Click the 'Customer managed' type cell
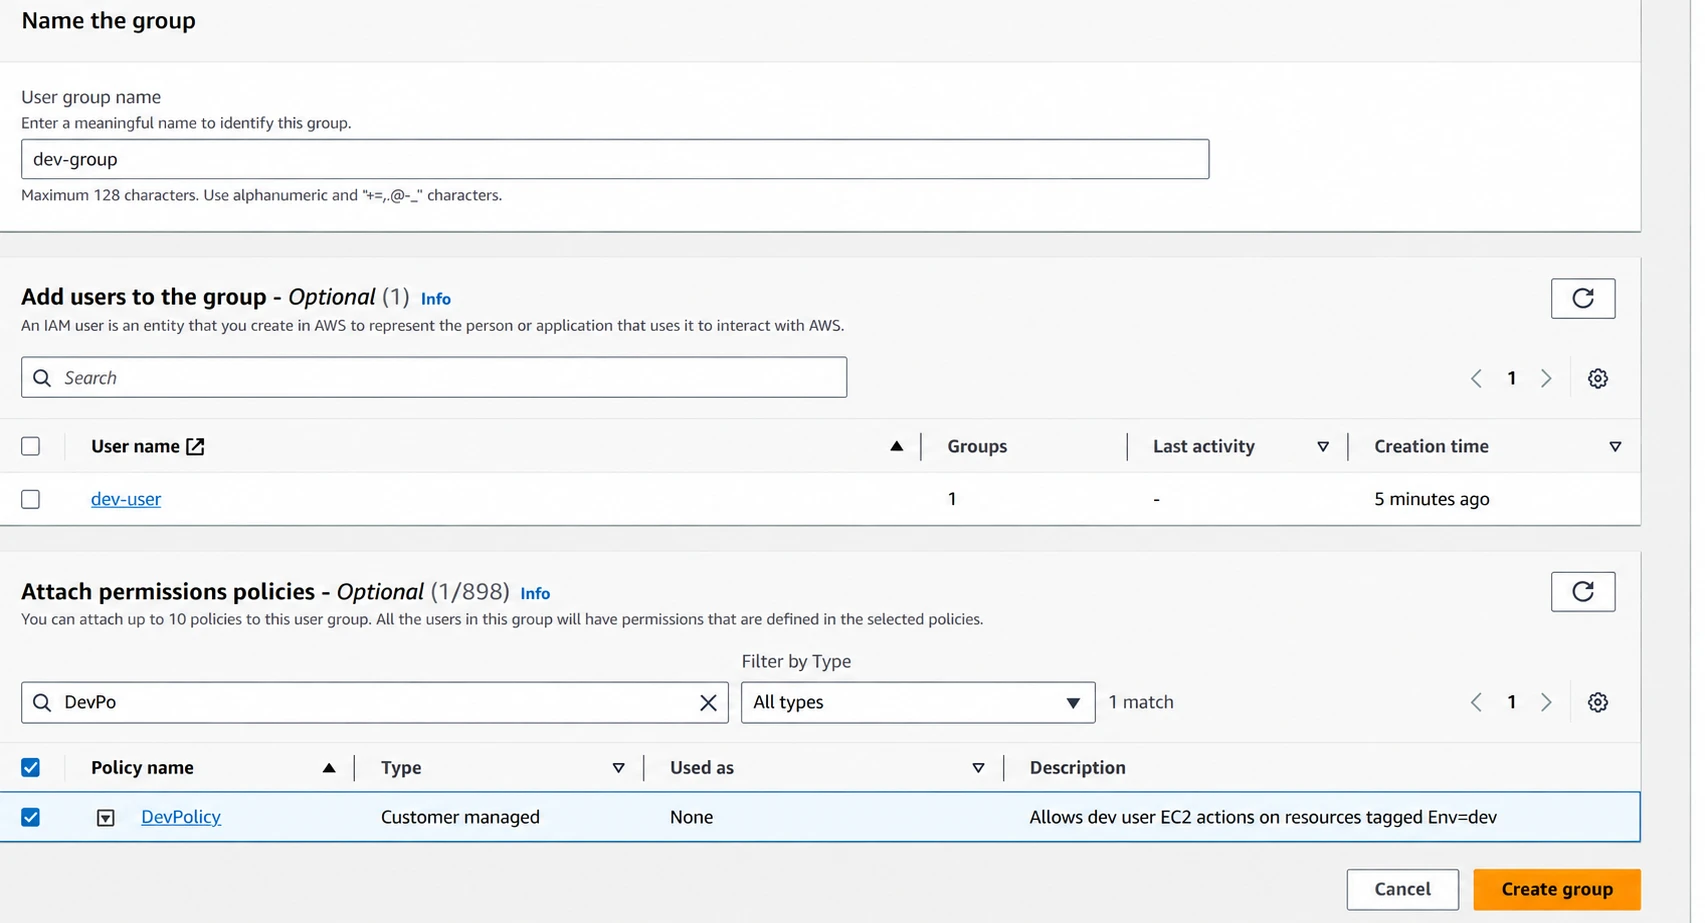This screenshot has width=1705, height=923. point(460,817)
